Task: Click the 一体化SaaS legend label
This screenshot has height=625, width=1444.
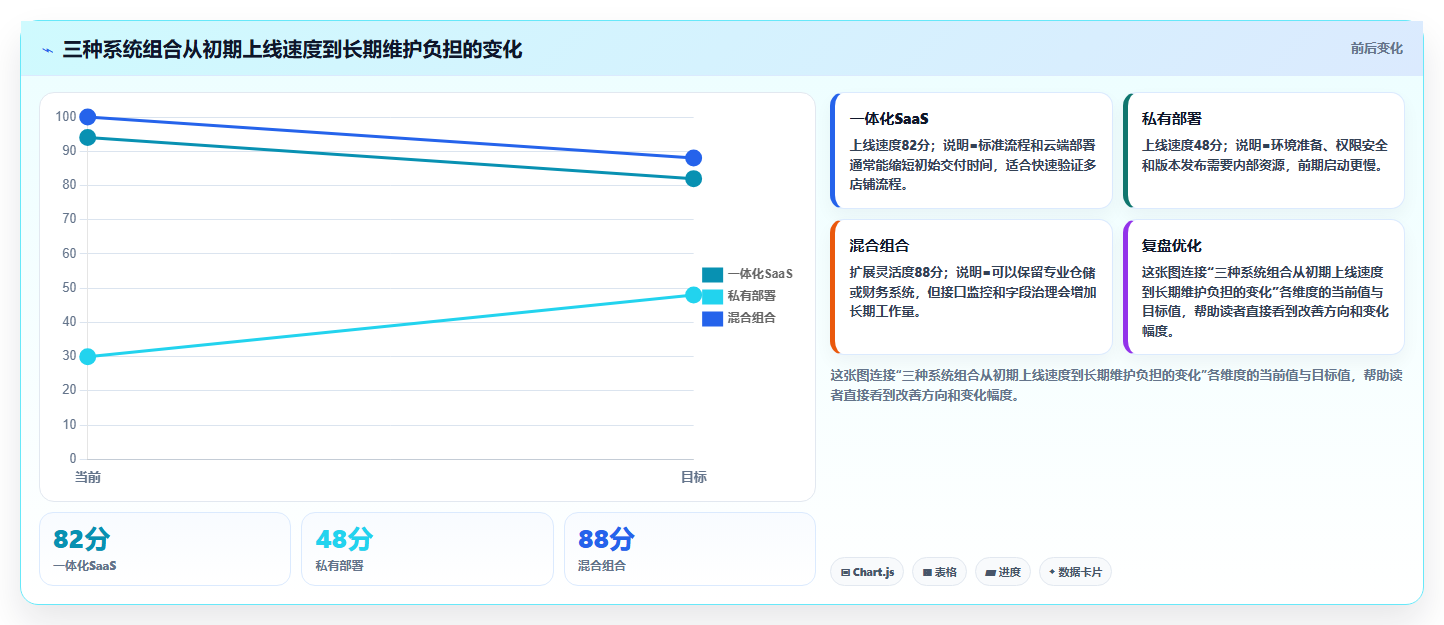Action: click(760, 274)
